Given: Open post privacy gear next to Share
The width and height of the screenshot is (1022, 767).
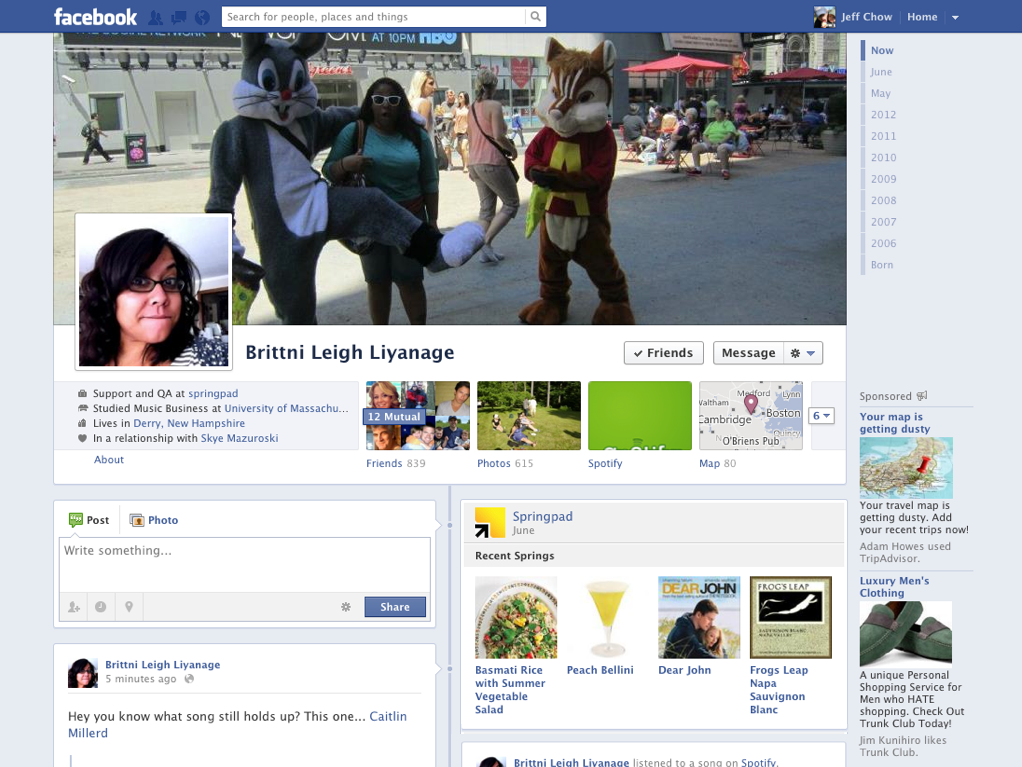Looking at the screenshot, I should (346, 607).
